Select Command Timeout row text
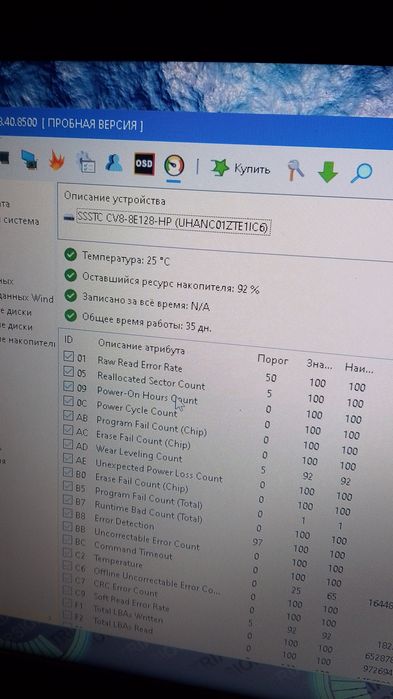 [x=133, y=551]
